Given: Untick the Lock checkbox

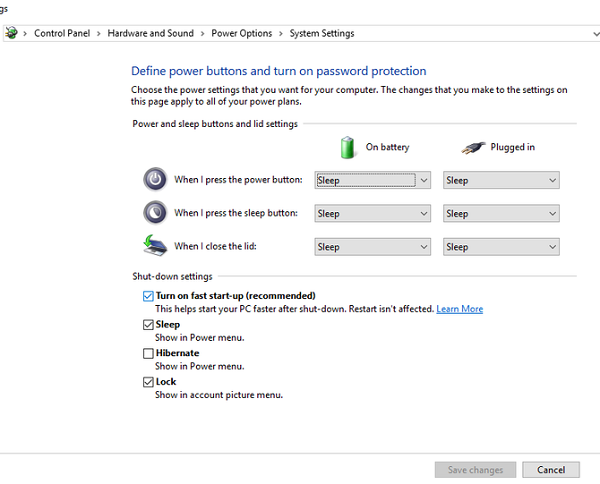Looking at the screenshot, I should tap(148, 382).
